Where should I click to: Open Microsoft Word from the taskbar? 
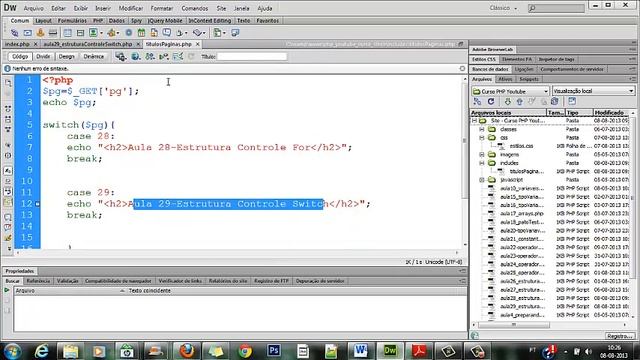pos(360,351)
